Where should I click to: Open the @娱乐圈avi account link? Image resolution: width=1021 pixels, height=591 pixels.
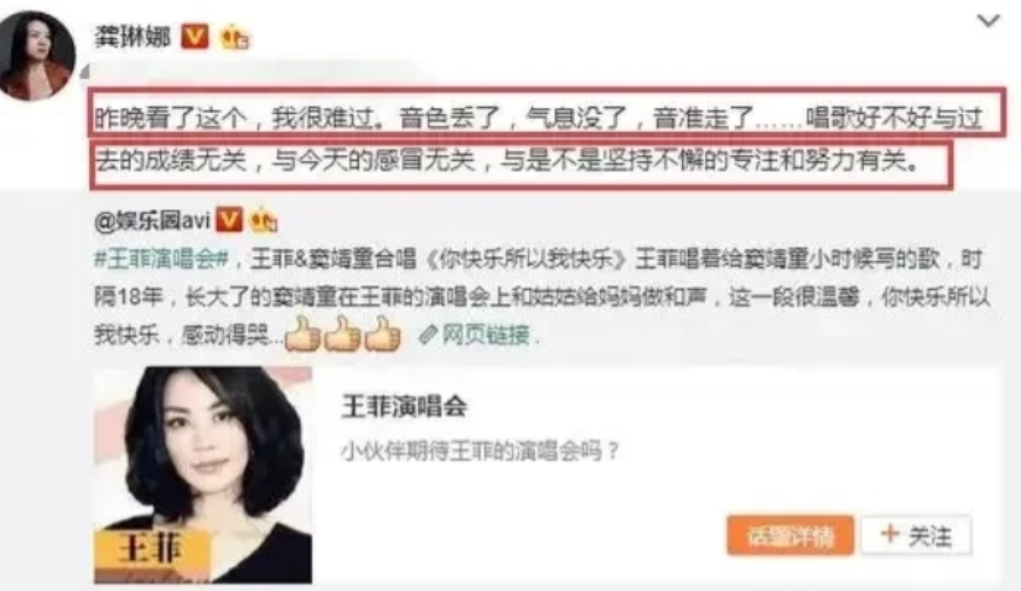(152, 221)
